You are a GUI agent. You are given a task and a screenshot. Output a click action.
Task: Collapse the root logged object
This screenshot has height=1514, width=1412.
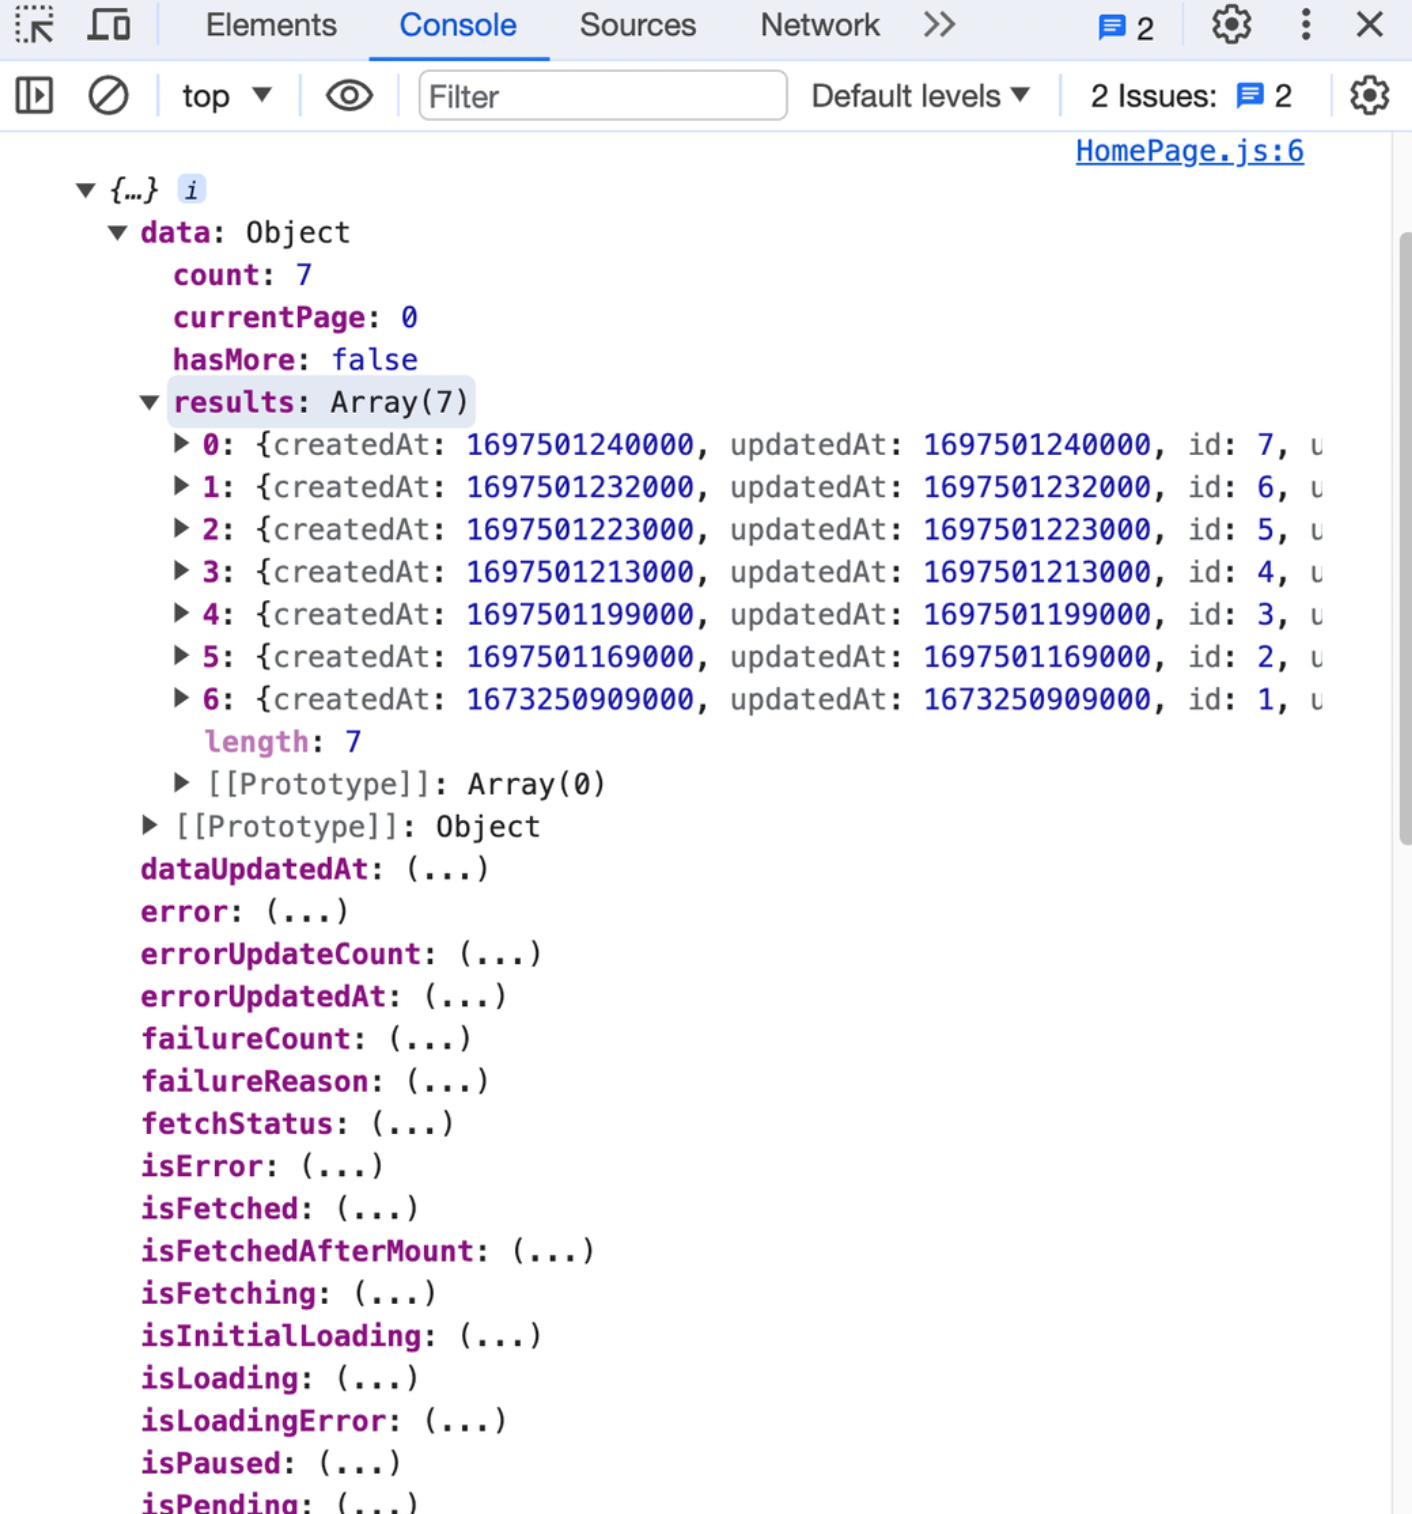86,190
